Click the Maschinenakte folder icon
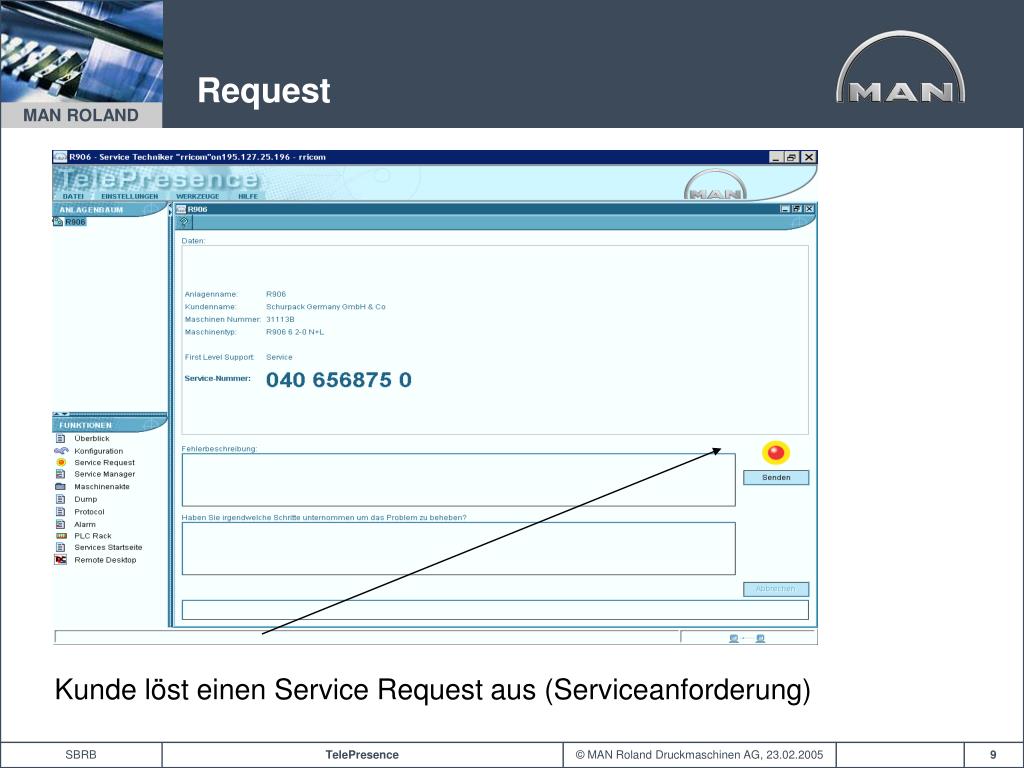The height and width of the screenshot is (768, 1024). point(60,487)
